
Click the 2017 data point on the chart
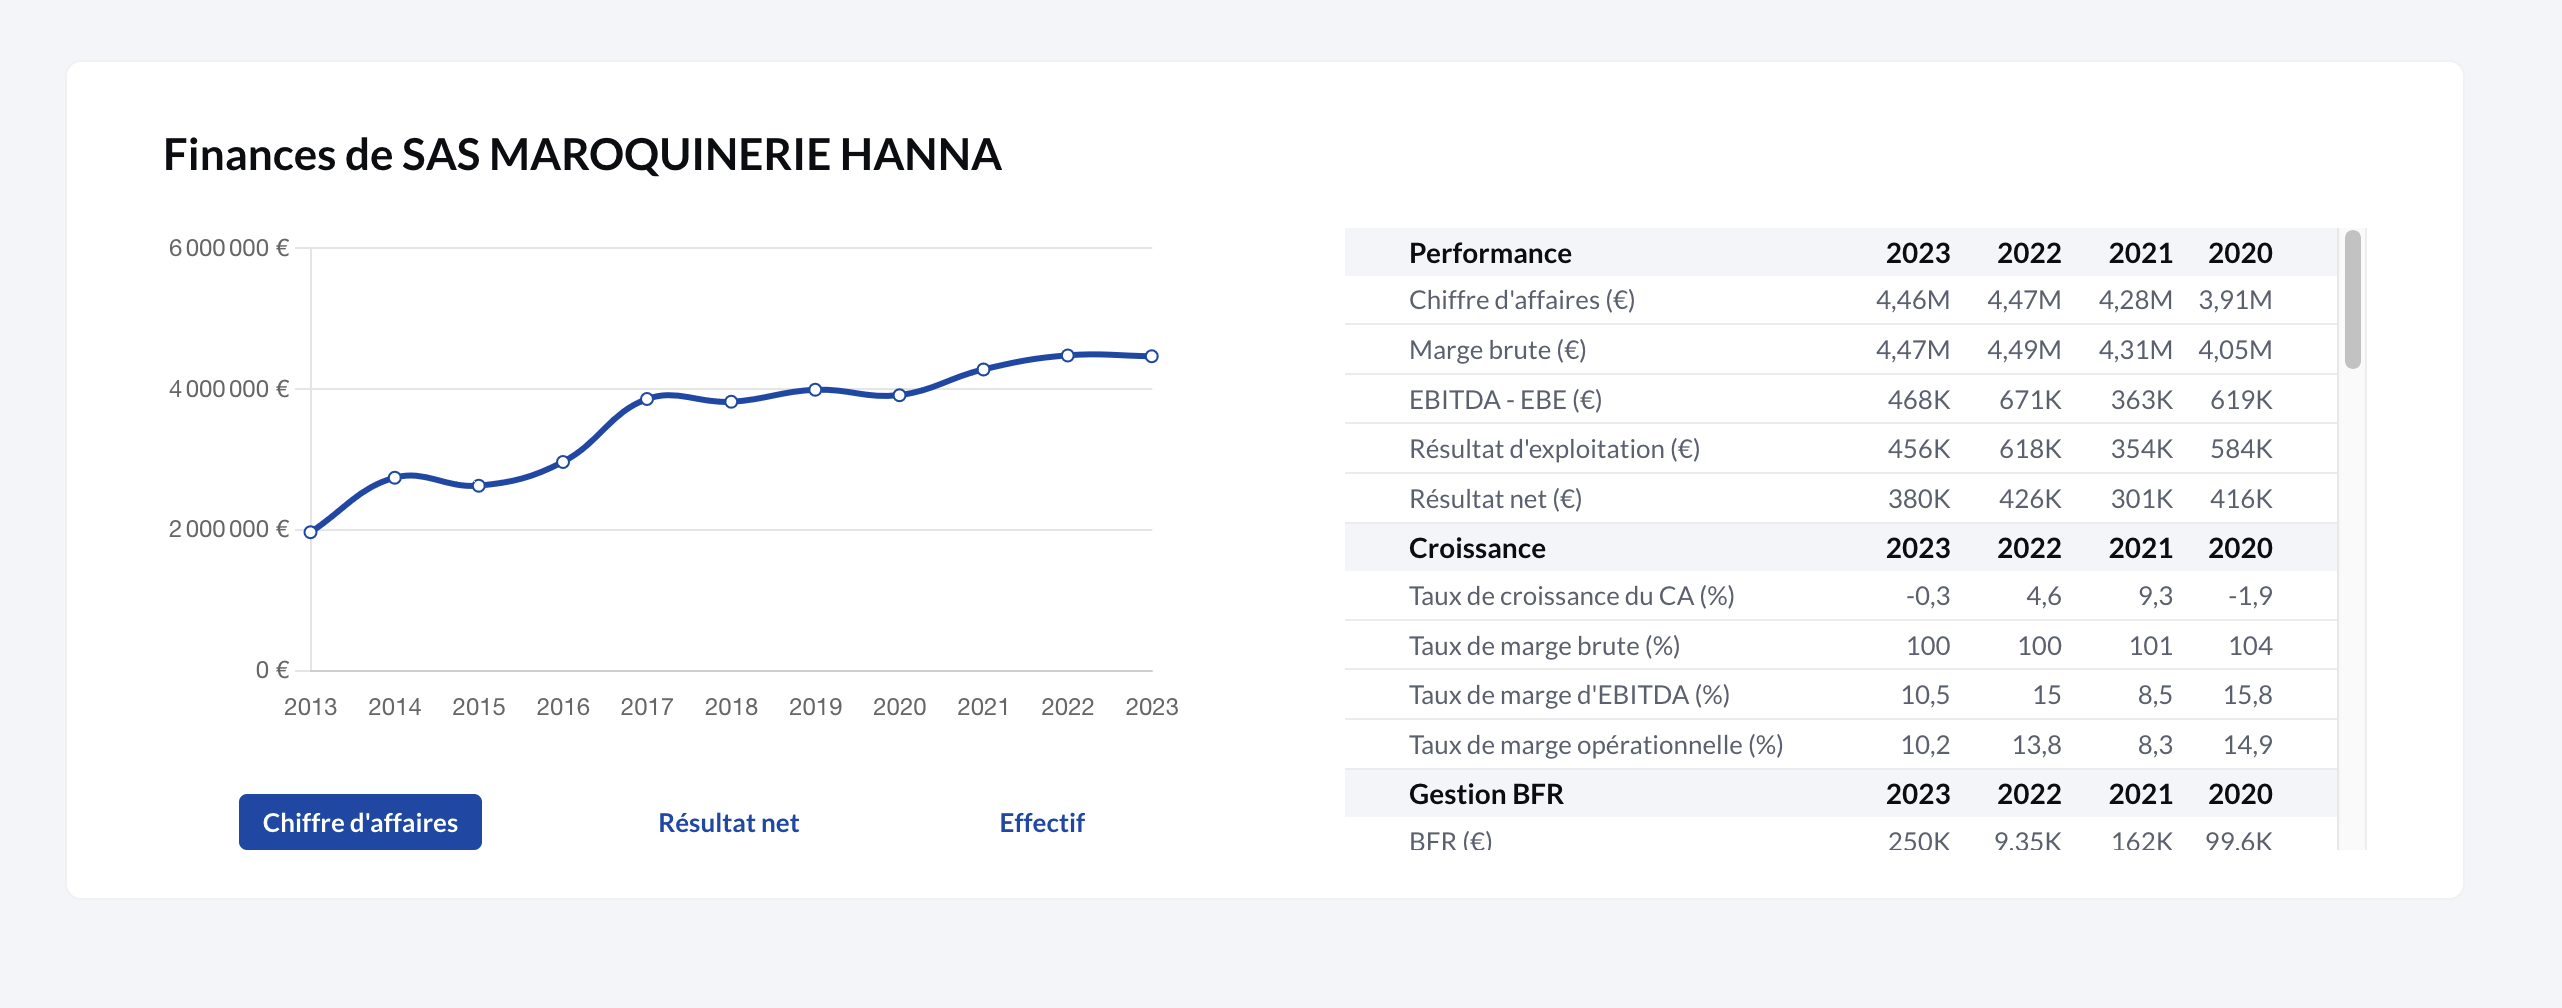[x=648, y=398]
